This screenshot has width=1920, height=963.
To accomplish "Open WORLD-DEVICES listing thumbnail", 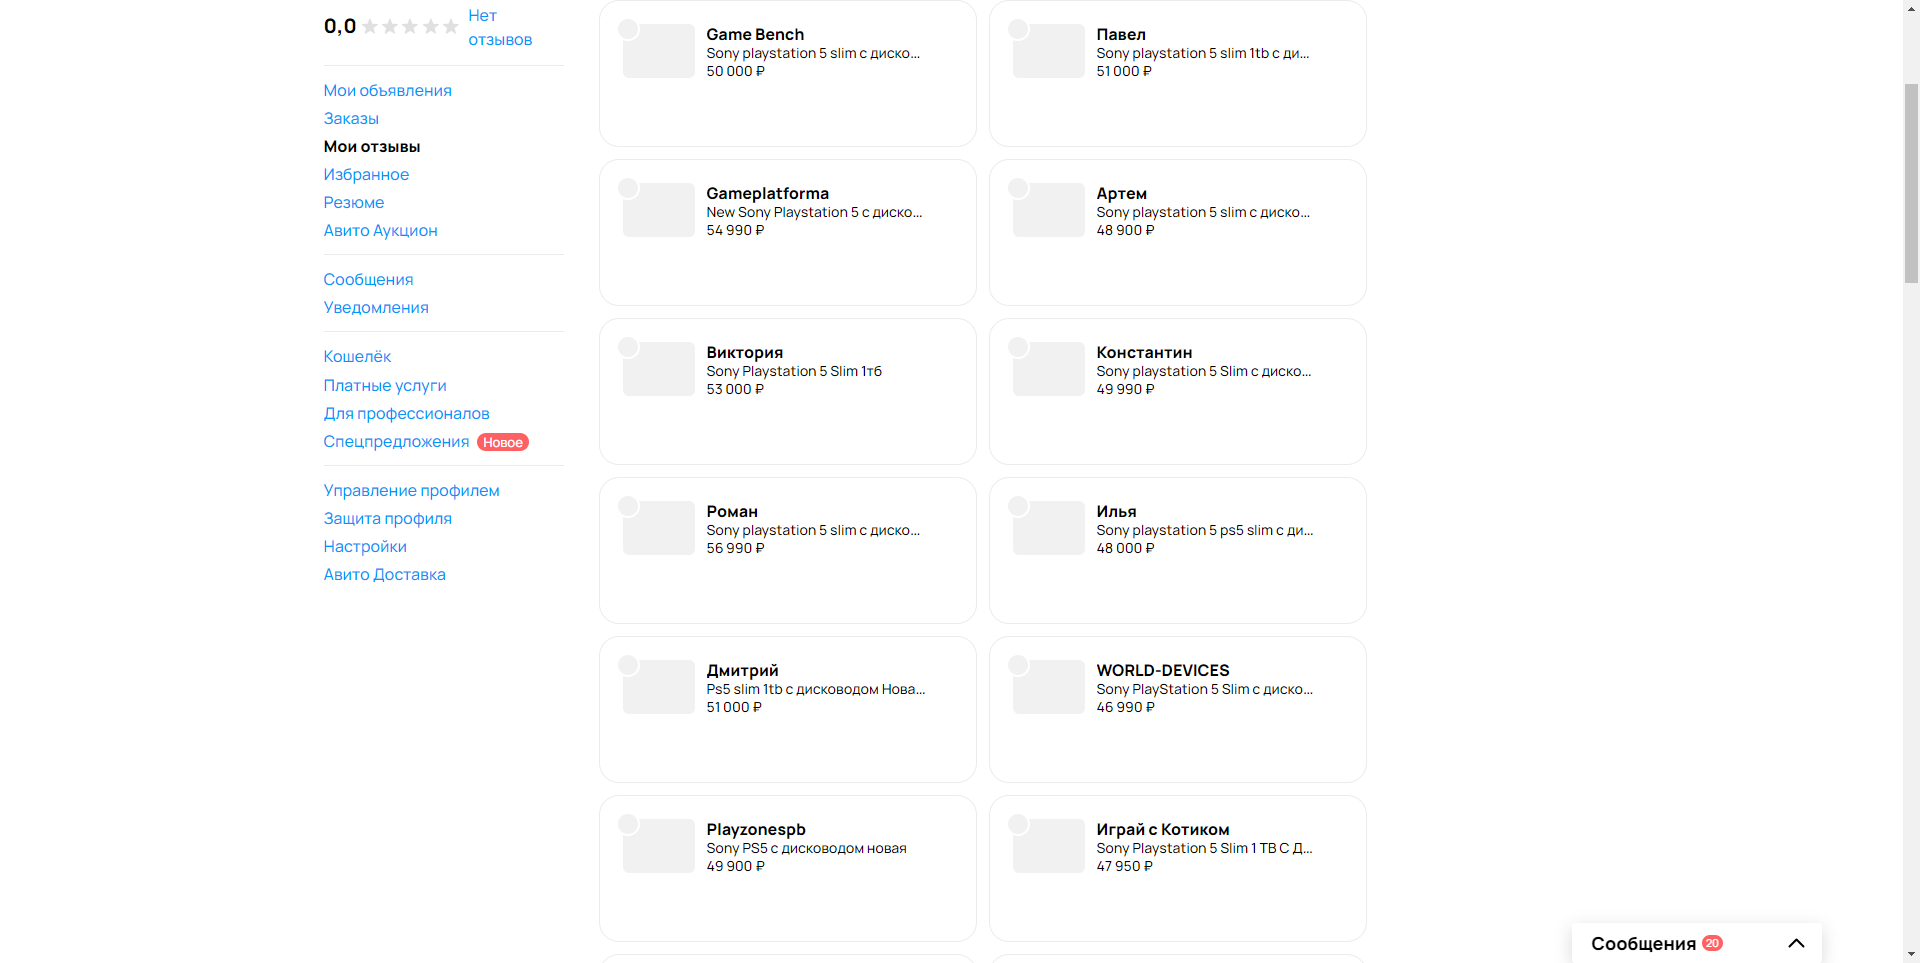I will [x=1048, y=687].
